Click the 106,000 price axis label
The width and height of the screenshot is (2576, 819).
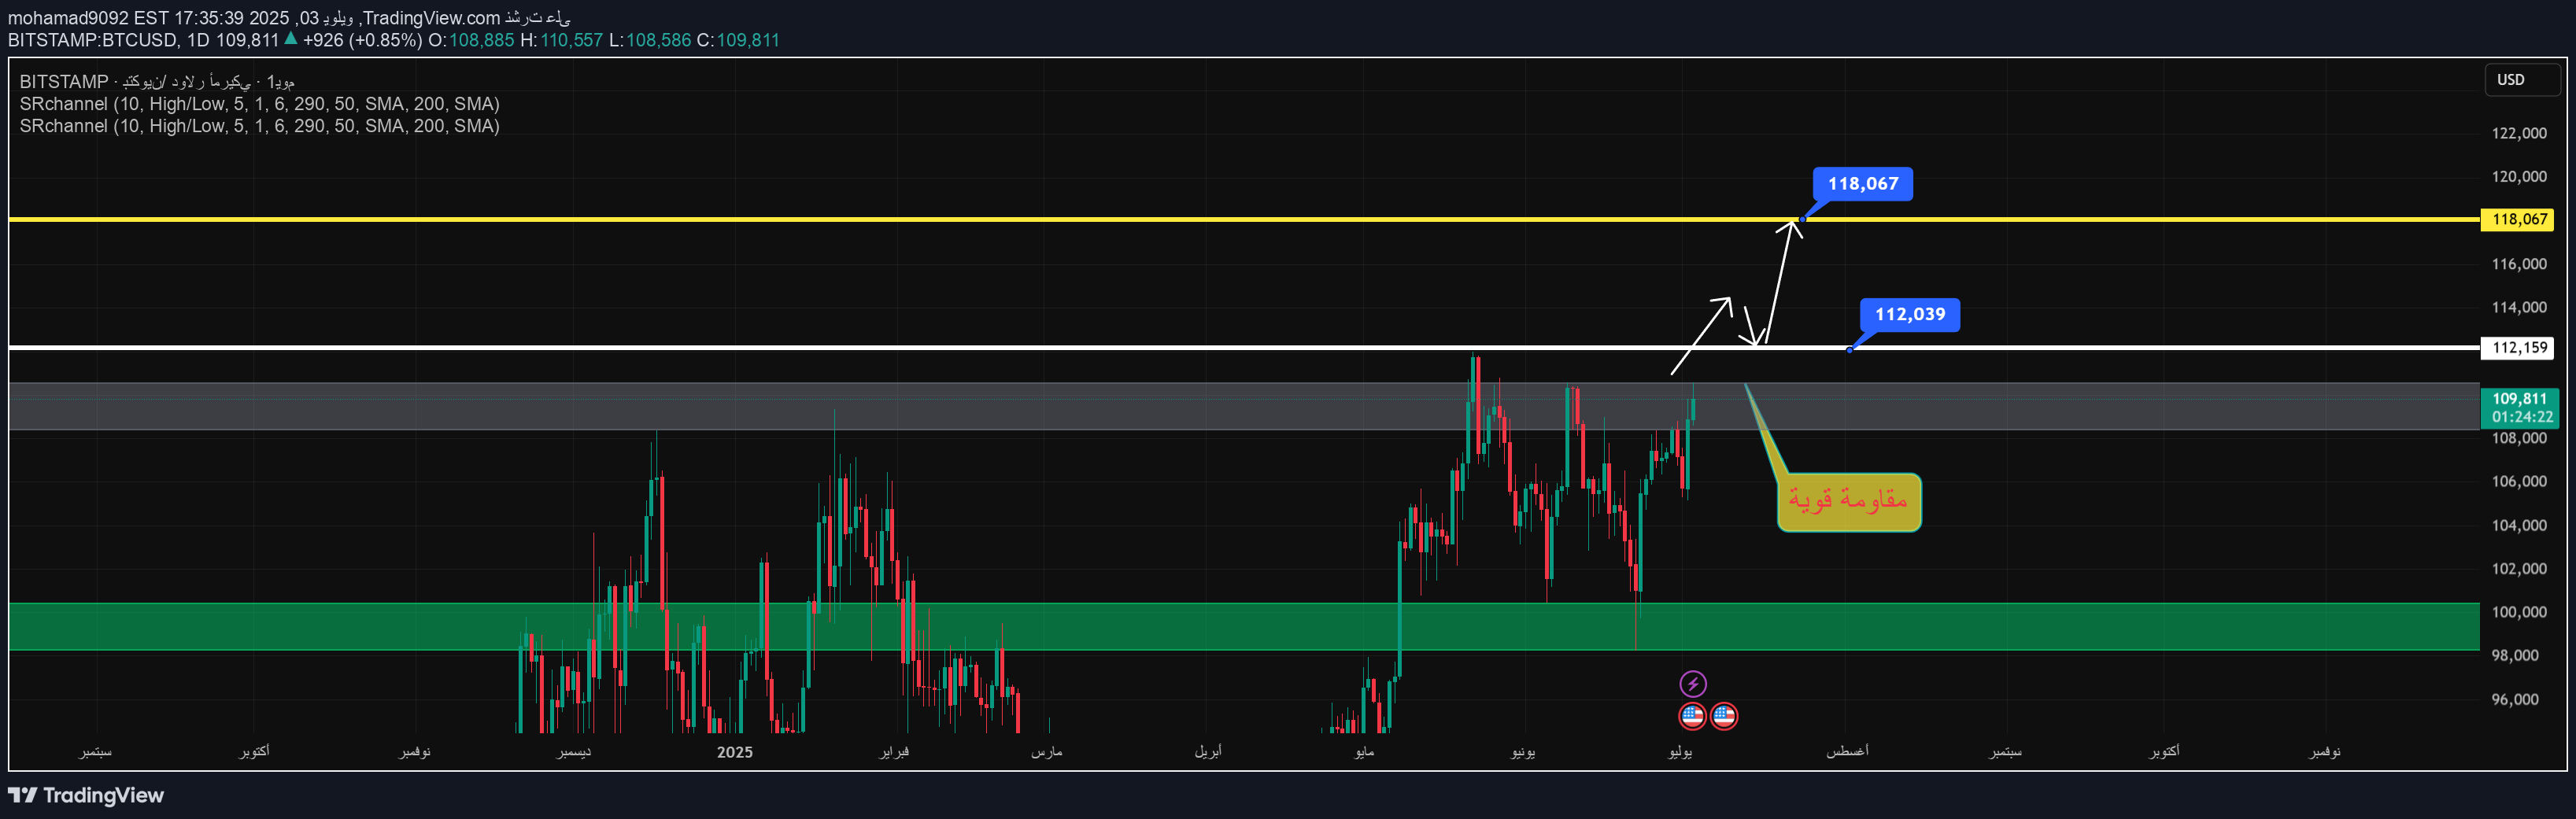[2519, 481]
